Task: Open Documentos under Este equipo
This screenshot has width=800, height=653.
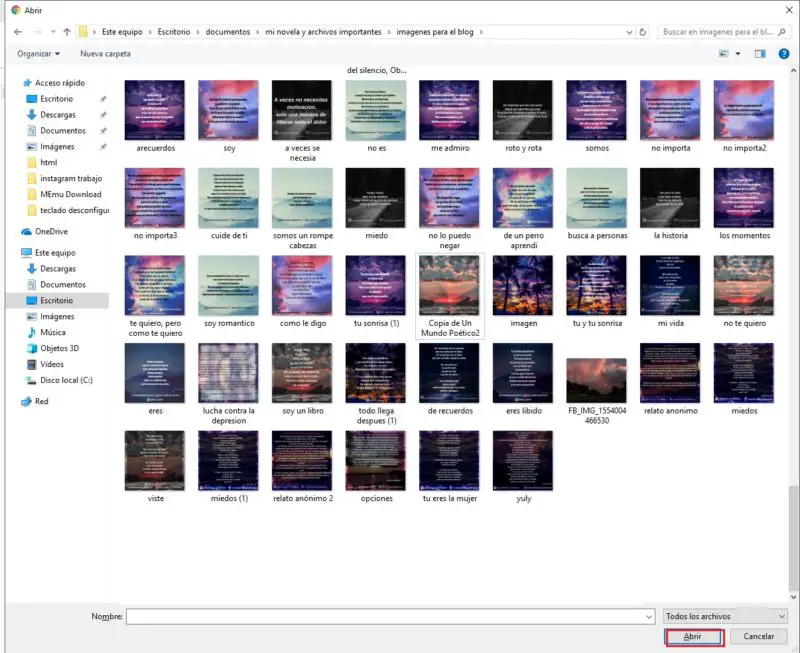Action: tap(63, 284)
